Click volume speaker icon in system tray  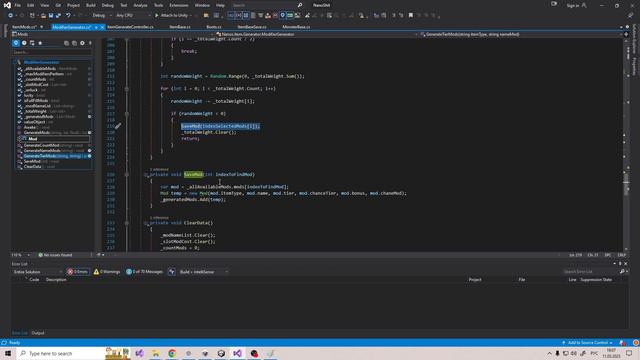pos(574,353)
